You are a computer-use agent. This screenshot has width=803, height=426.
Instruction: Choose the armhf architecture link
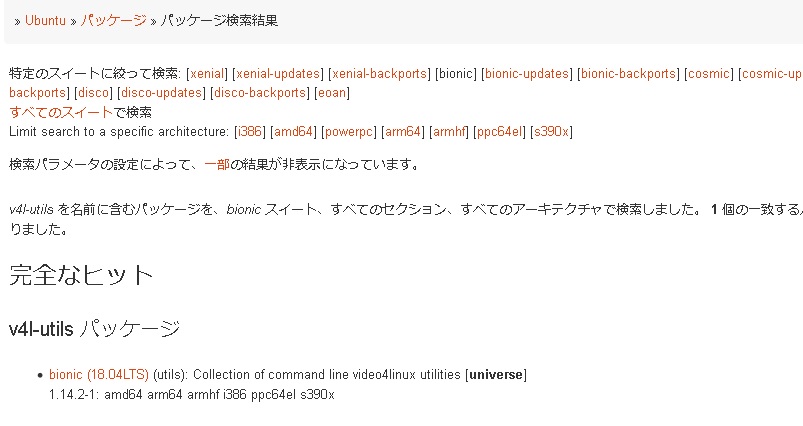click(x=448, y=131)
